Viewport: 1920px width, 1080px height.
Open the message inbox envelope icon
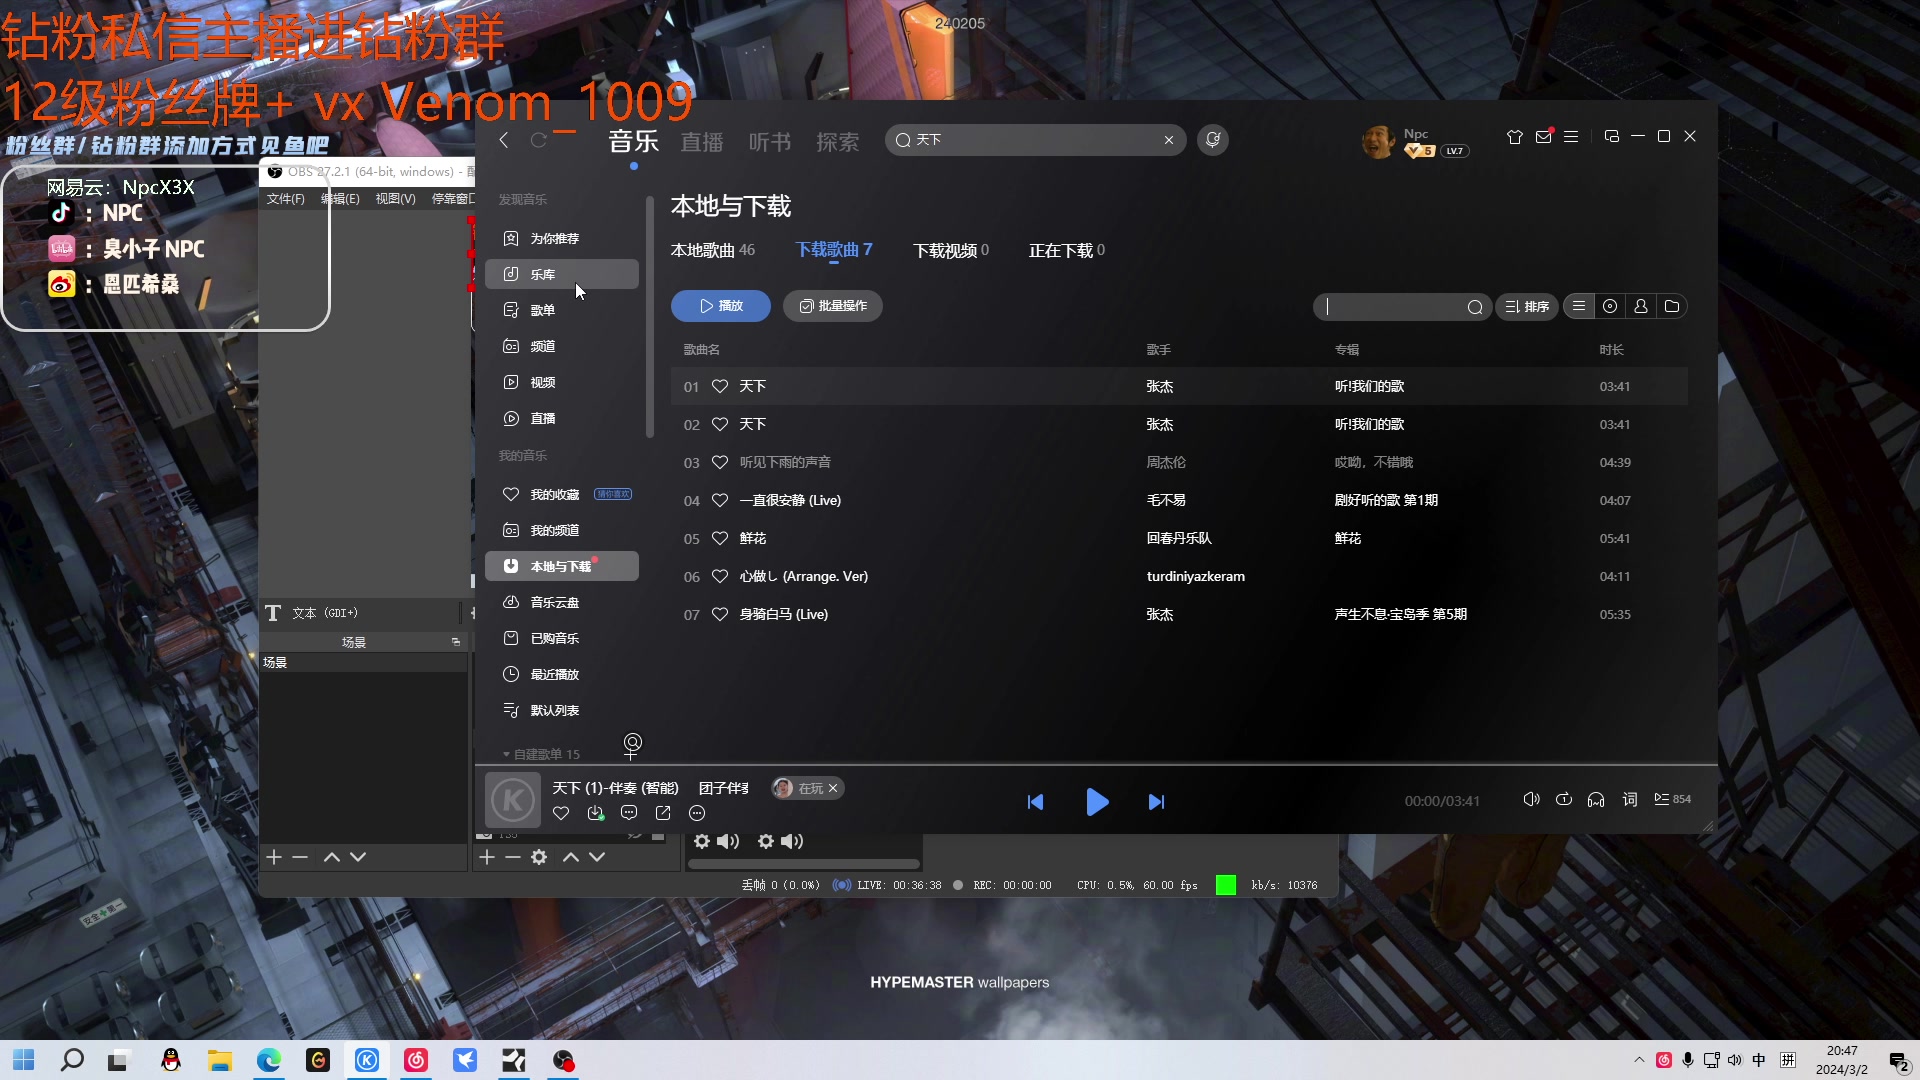pyautogui.click(x=1544, y=137)
